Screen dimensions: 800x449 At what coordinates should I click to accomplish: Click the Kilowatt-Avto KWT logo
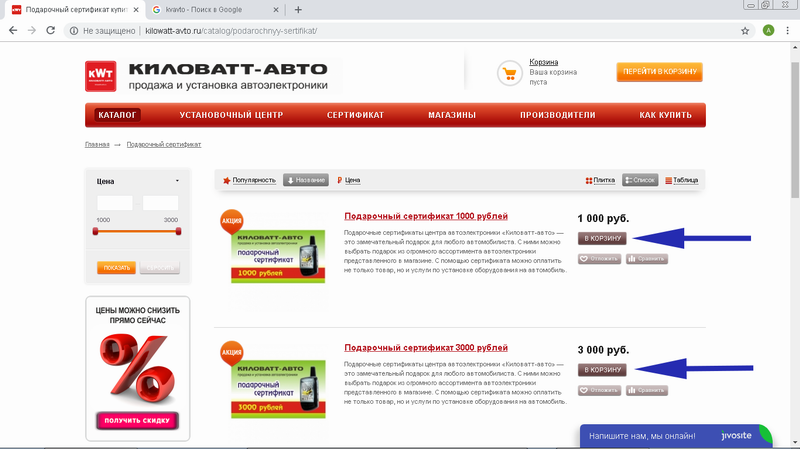click(x=101, y=76)
